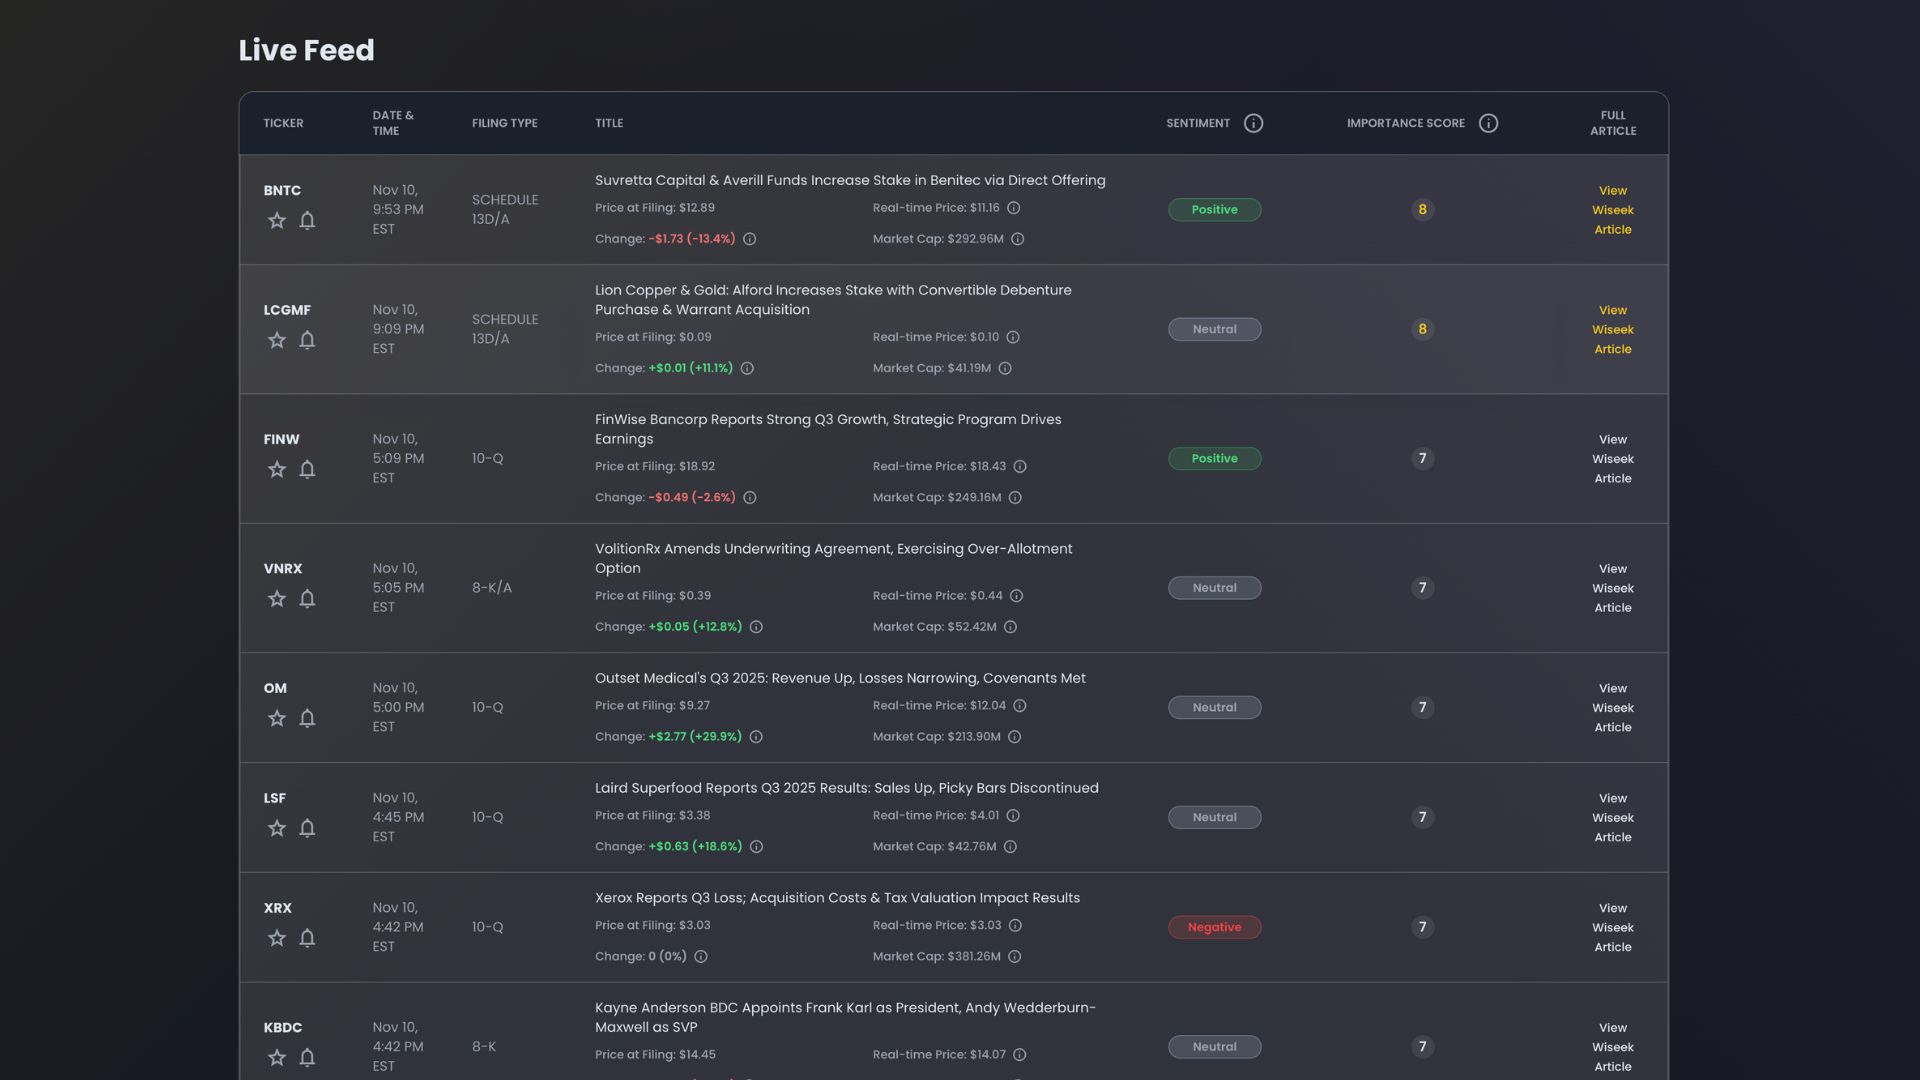Click the info icon beside FINW market cap
Viewport: 1920px width, 1080px height.
(x=1014, y=497)
